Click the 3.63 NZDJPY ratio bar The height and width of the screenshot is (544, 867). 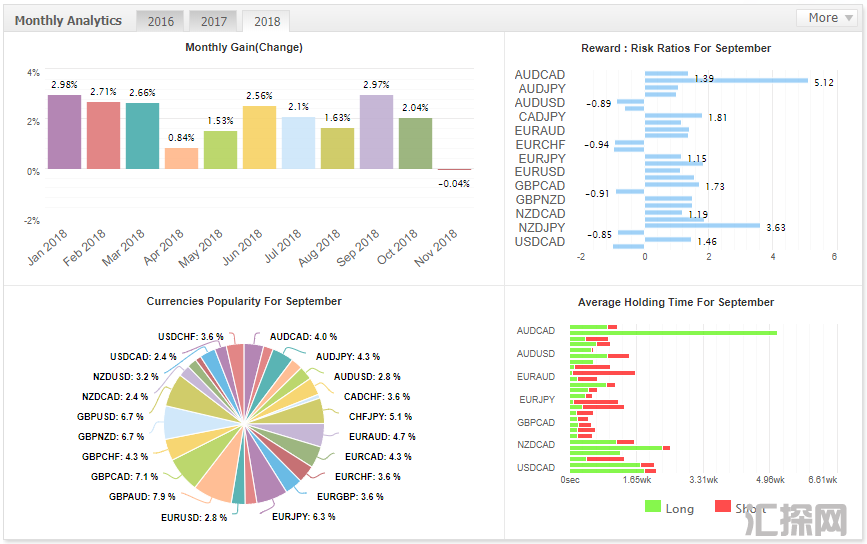click(702, 226)
